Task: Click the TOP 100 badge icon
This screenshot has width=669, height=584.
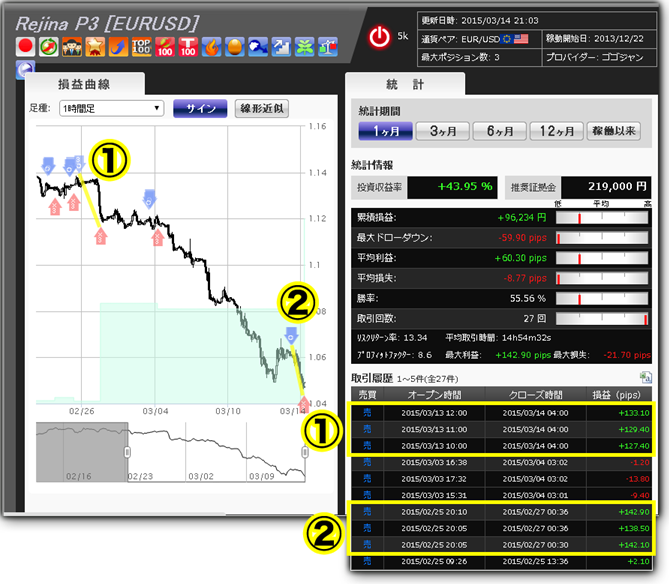Action: pyautogui.click(x=142, y=46)
